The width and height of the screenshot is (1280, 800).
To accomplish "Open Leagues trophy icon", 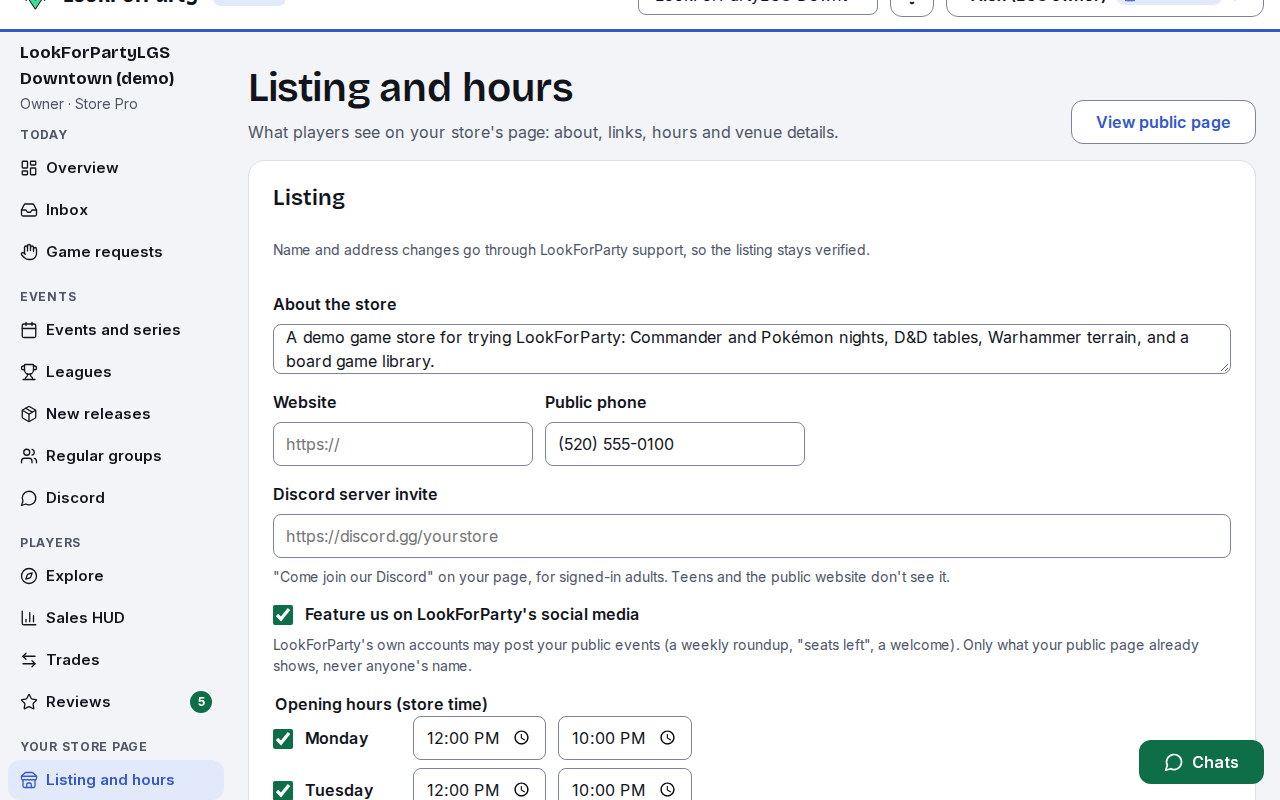I will tap(29, 372).
